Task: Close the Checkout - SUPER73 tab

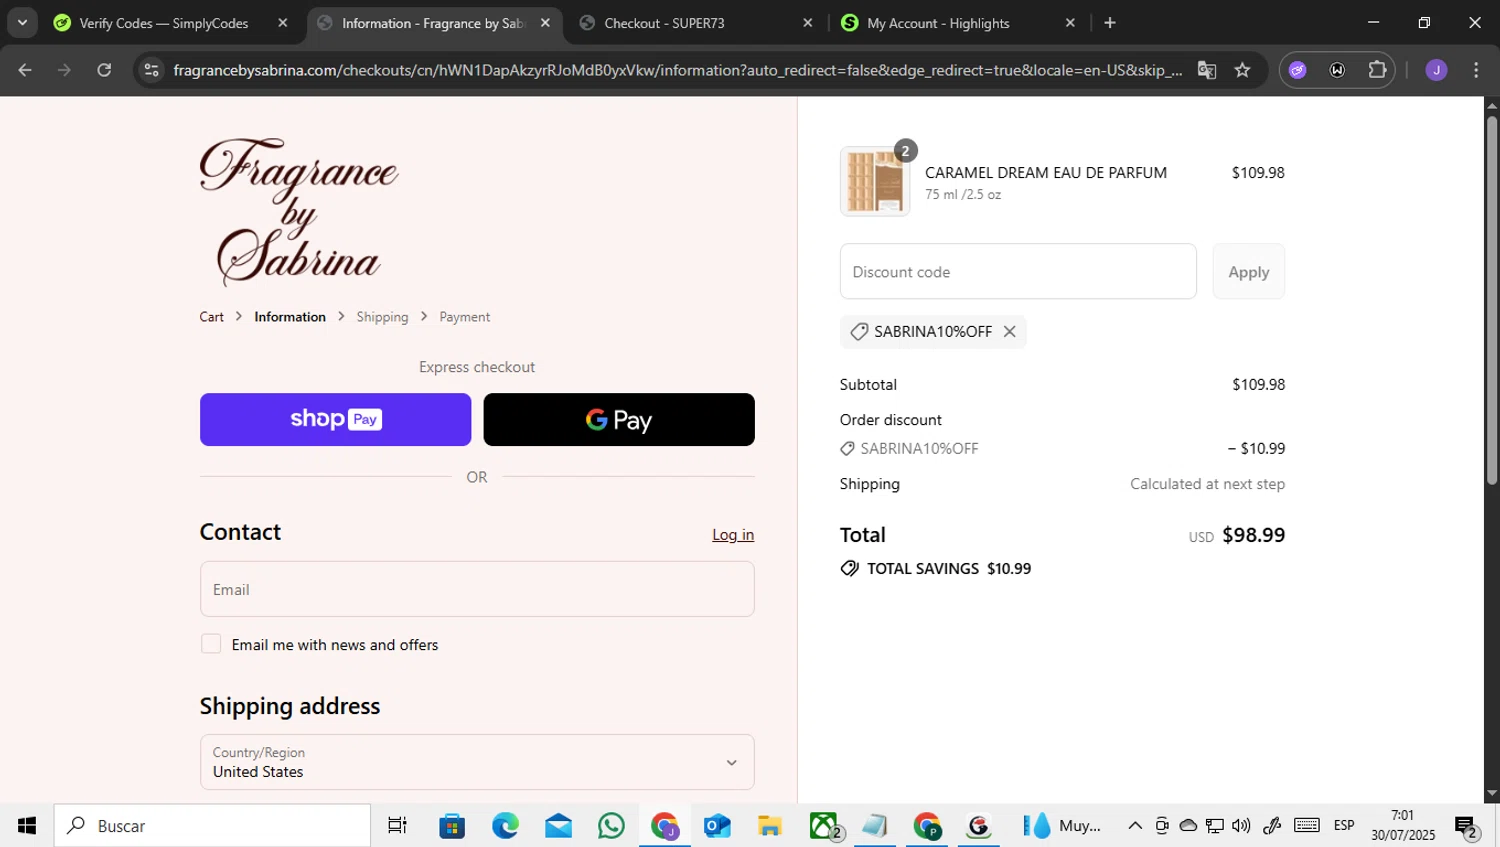Action: pyautogui.click(x=808, y=23)
